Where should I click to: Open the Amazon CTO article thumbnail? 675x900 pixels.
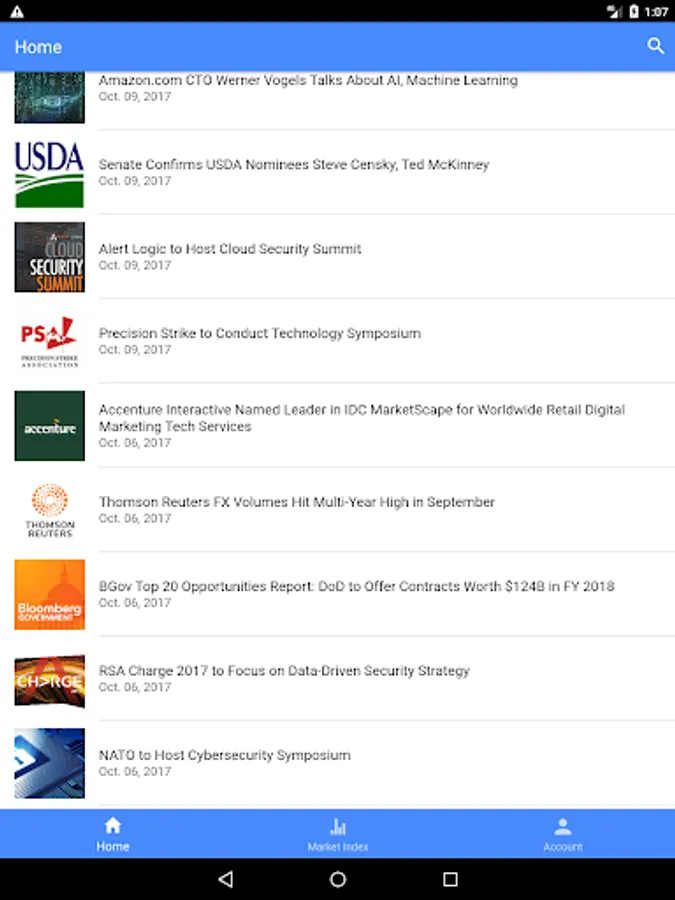click(49, 97)
